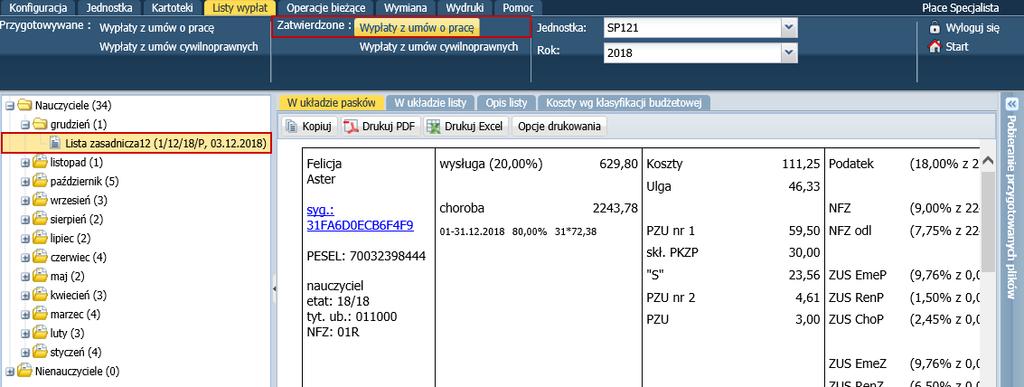Screen dimensions: 1024x387
Task: Expand the styczeń (4) node
Action: (x=25, y=353)
